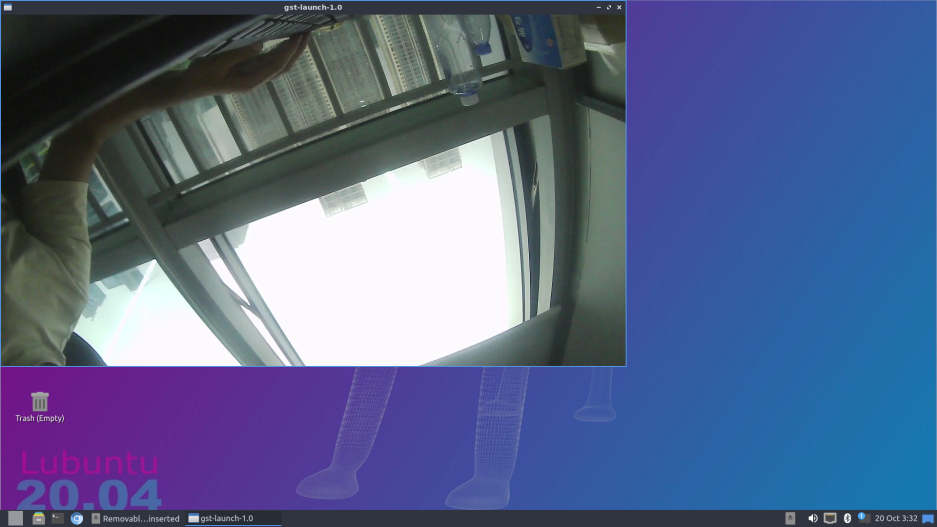Image resolution: width=937 pixels, height=527 pixels.
Task: Open the Bluetooth tray icon
Action: [847, 518]
